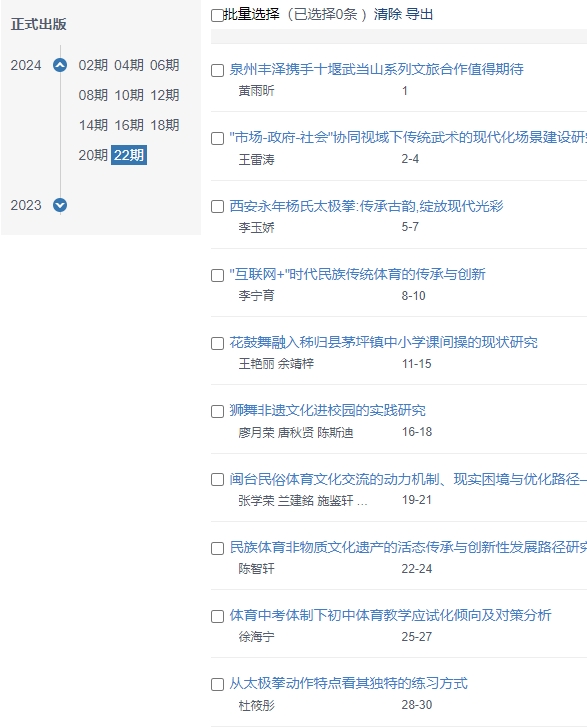The height and width of the screenshot is (727, 587).
Task: Tick checkbox for 西安永年杨氏太极拳 article
Action: pos(217,207)
